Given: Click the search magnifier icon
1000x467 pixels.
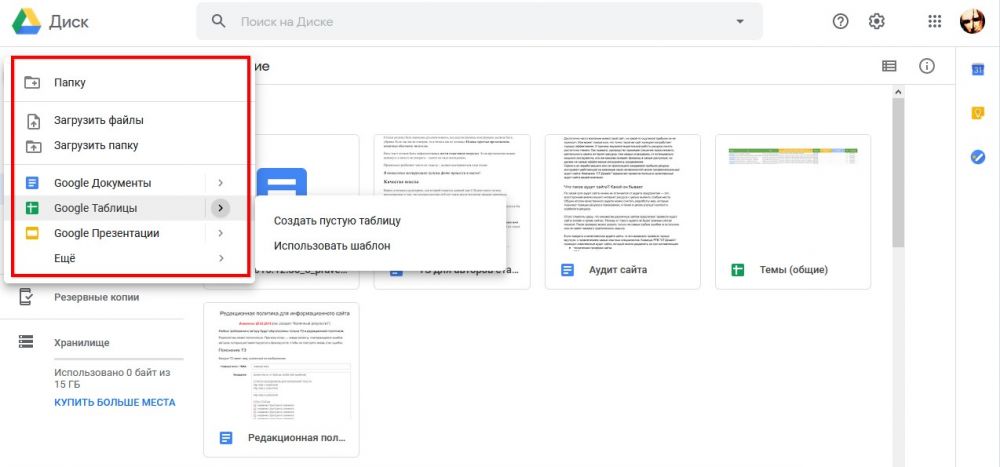Looking at the screenshot, I should (219, 21).
